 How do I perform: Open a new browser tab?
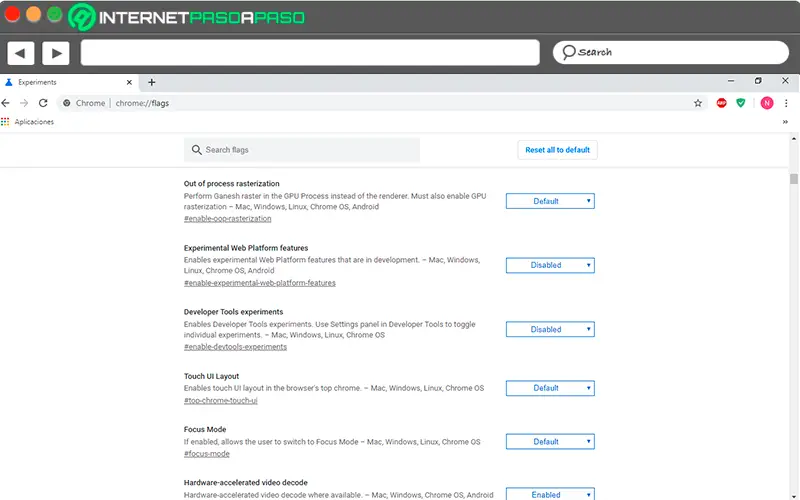152,82
